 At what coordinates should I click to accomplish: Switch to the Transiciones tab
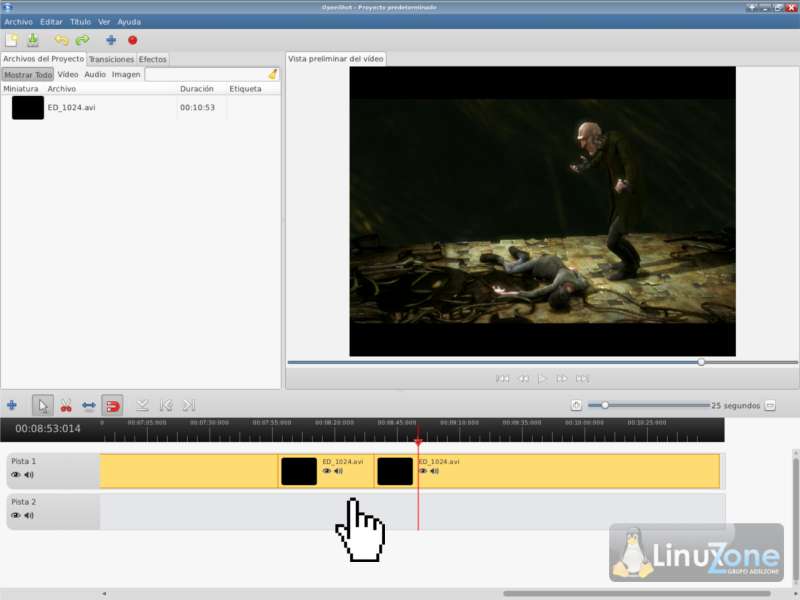(111, 59)
